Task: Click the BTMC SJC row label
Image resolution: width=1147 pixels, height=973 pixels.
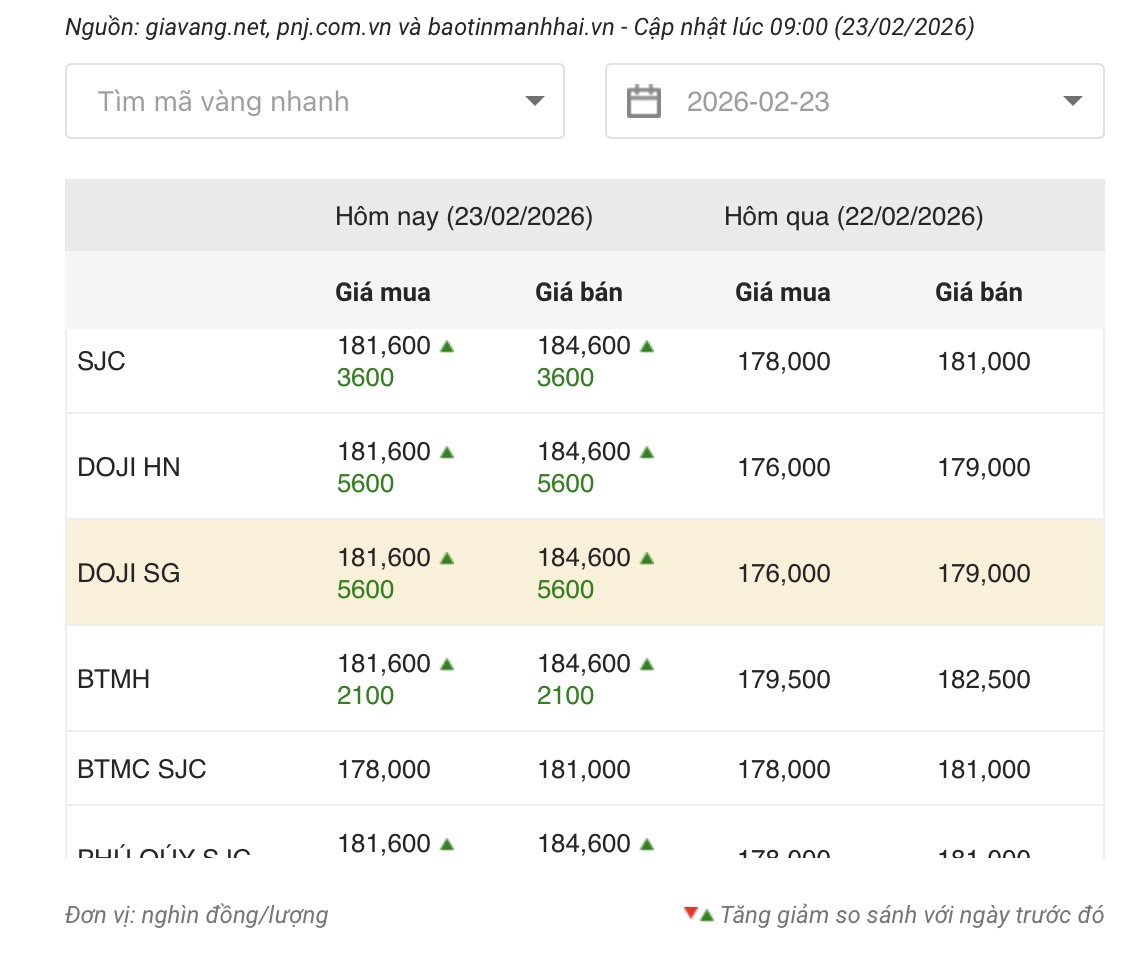Action: coord(141,769)
